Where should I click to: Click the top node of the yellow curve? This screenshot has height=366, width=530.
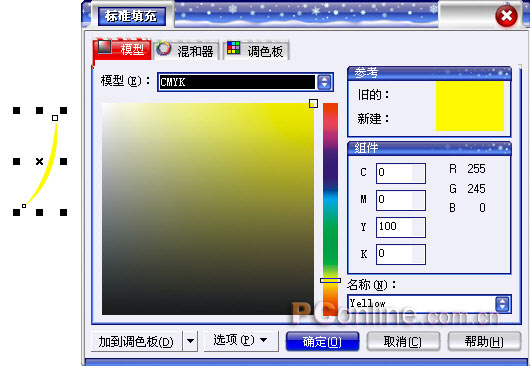pyautogui.click(x=55, y=118)
